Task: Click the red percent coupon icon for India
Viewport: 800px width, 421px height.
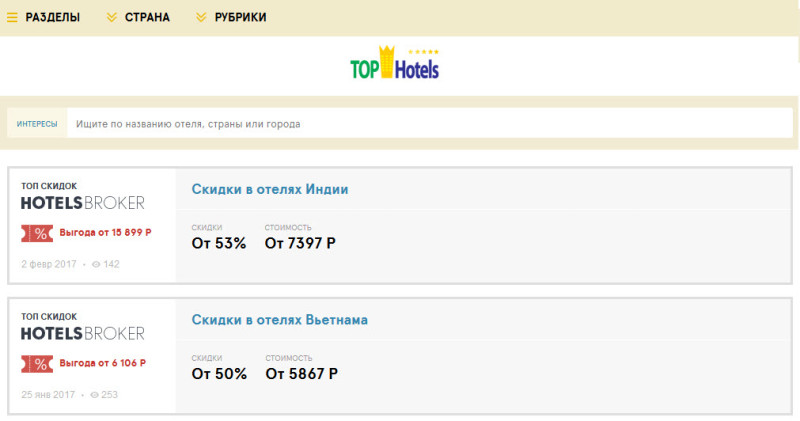Action: coord(37,233)
